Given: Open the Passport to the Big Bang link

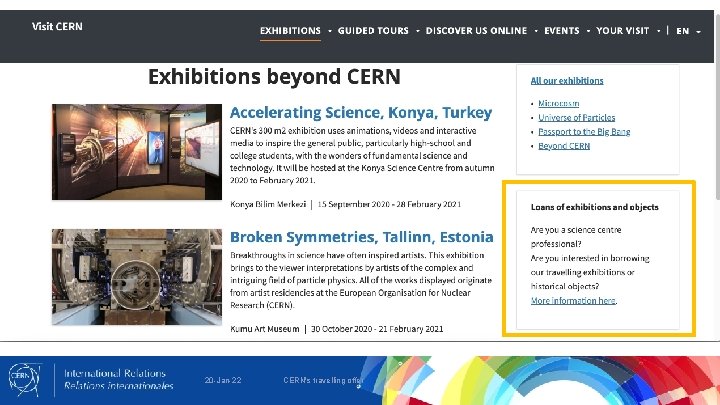Looking at the screenshot, I should [x=584, y=132].
